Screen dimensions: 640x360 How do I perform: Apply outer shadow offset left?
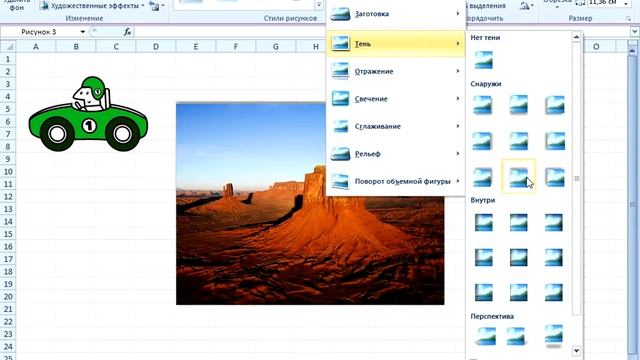(x=555, y=141)
